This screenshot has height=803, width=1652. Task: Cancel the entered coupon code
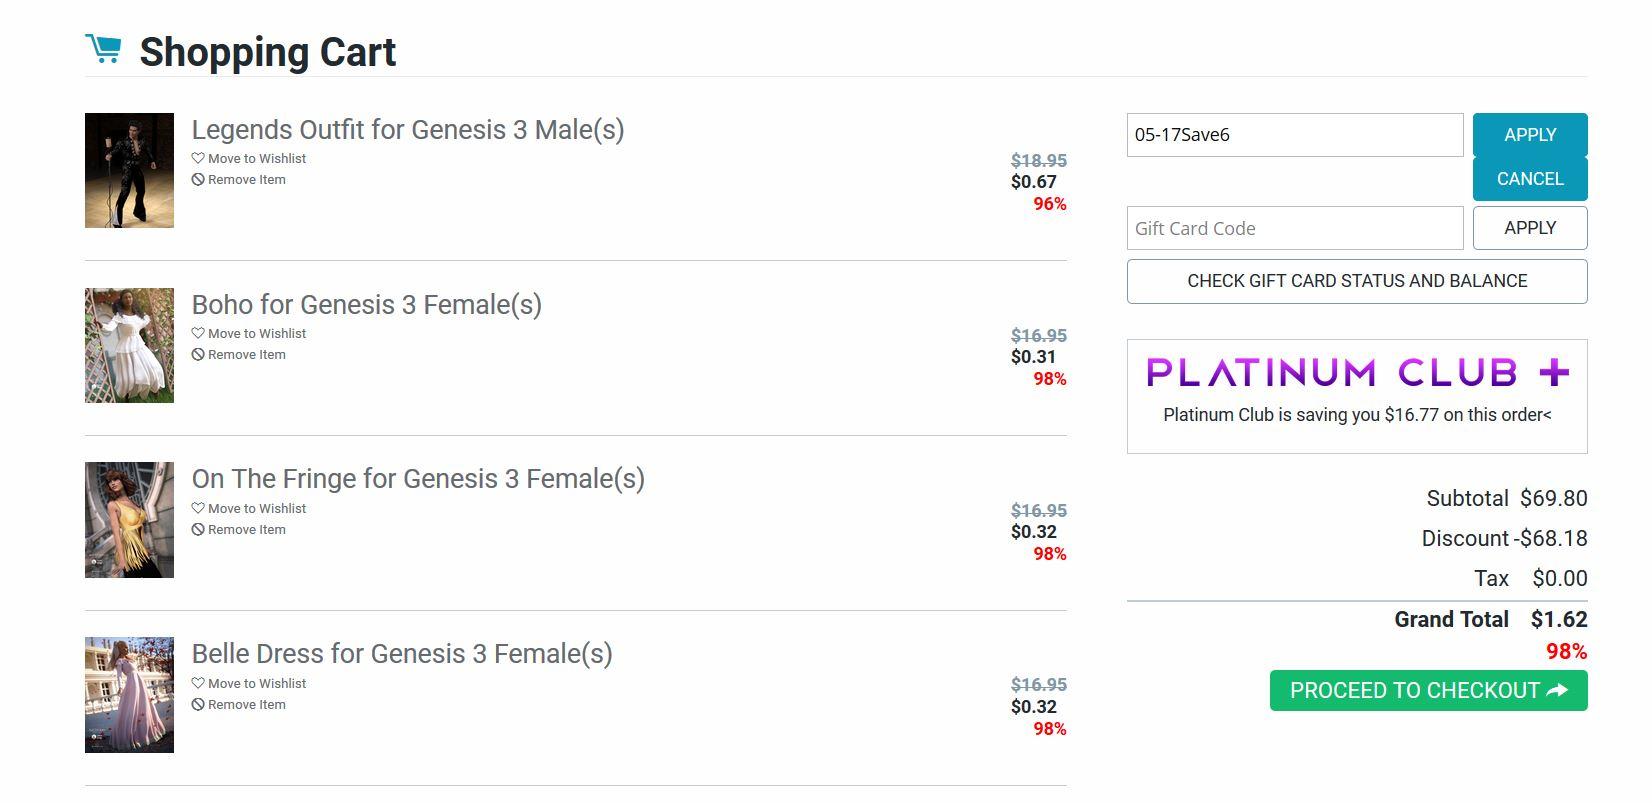click(1529, 179)
